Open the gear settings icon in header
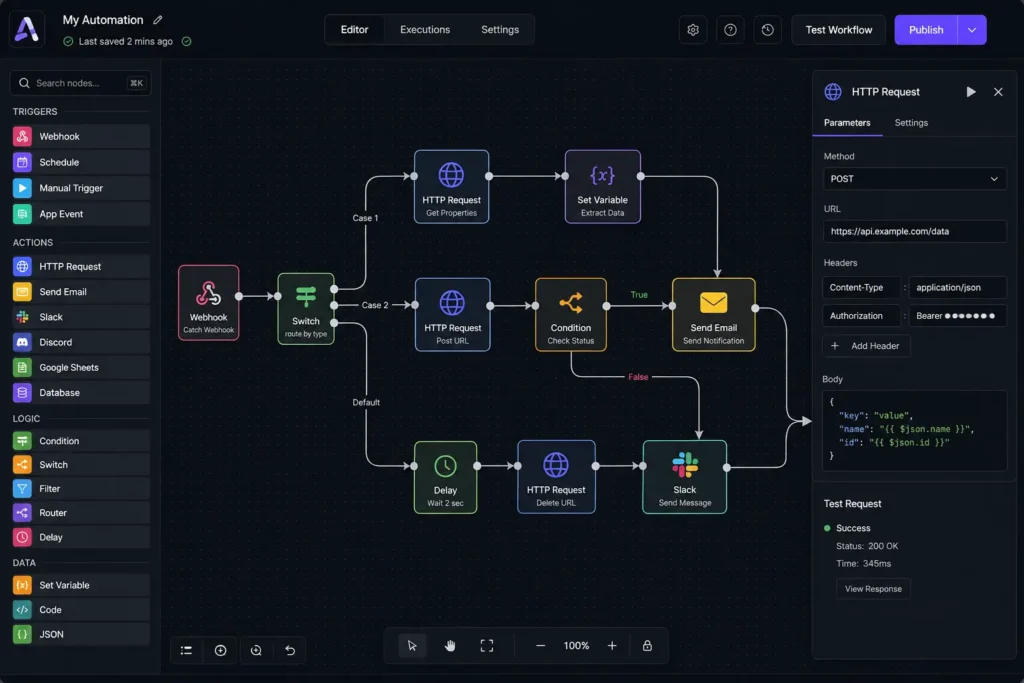Screen dimensions: 1024x683 tap(693, 30)
